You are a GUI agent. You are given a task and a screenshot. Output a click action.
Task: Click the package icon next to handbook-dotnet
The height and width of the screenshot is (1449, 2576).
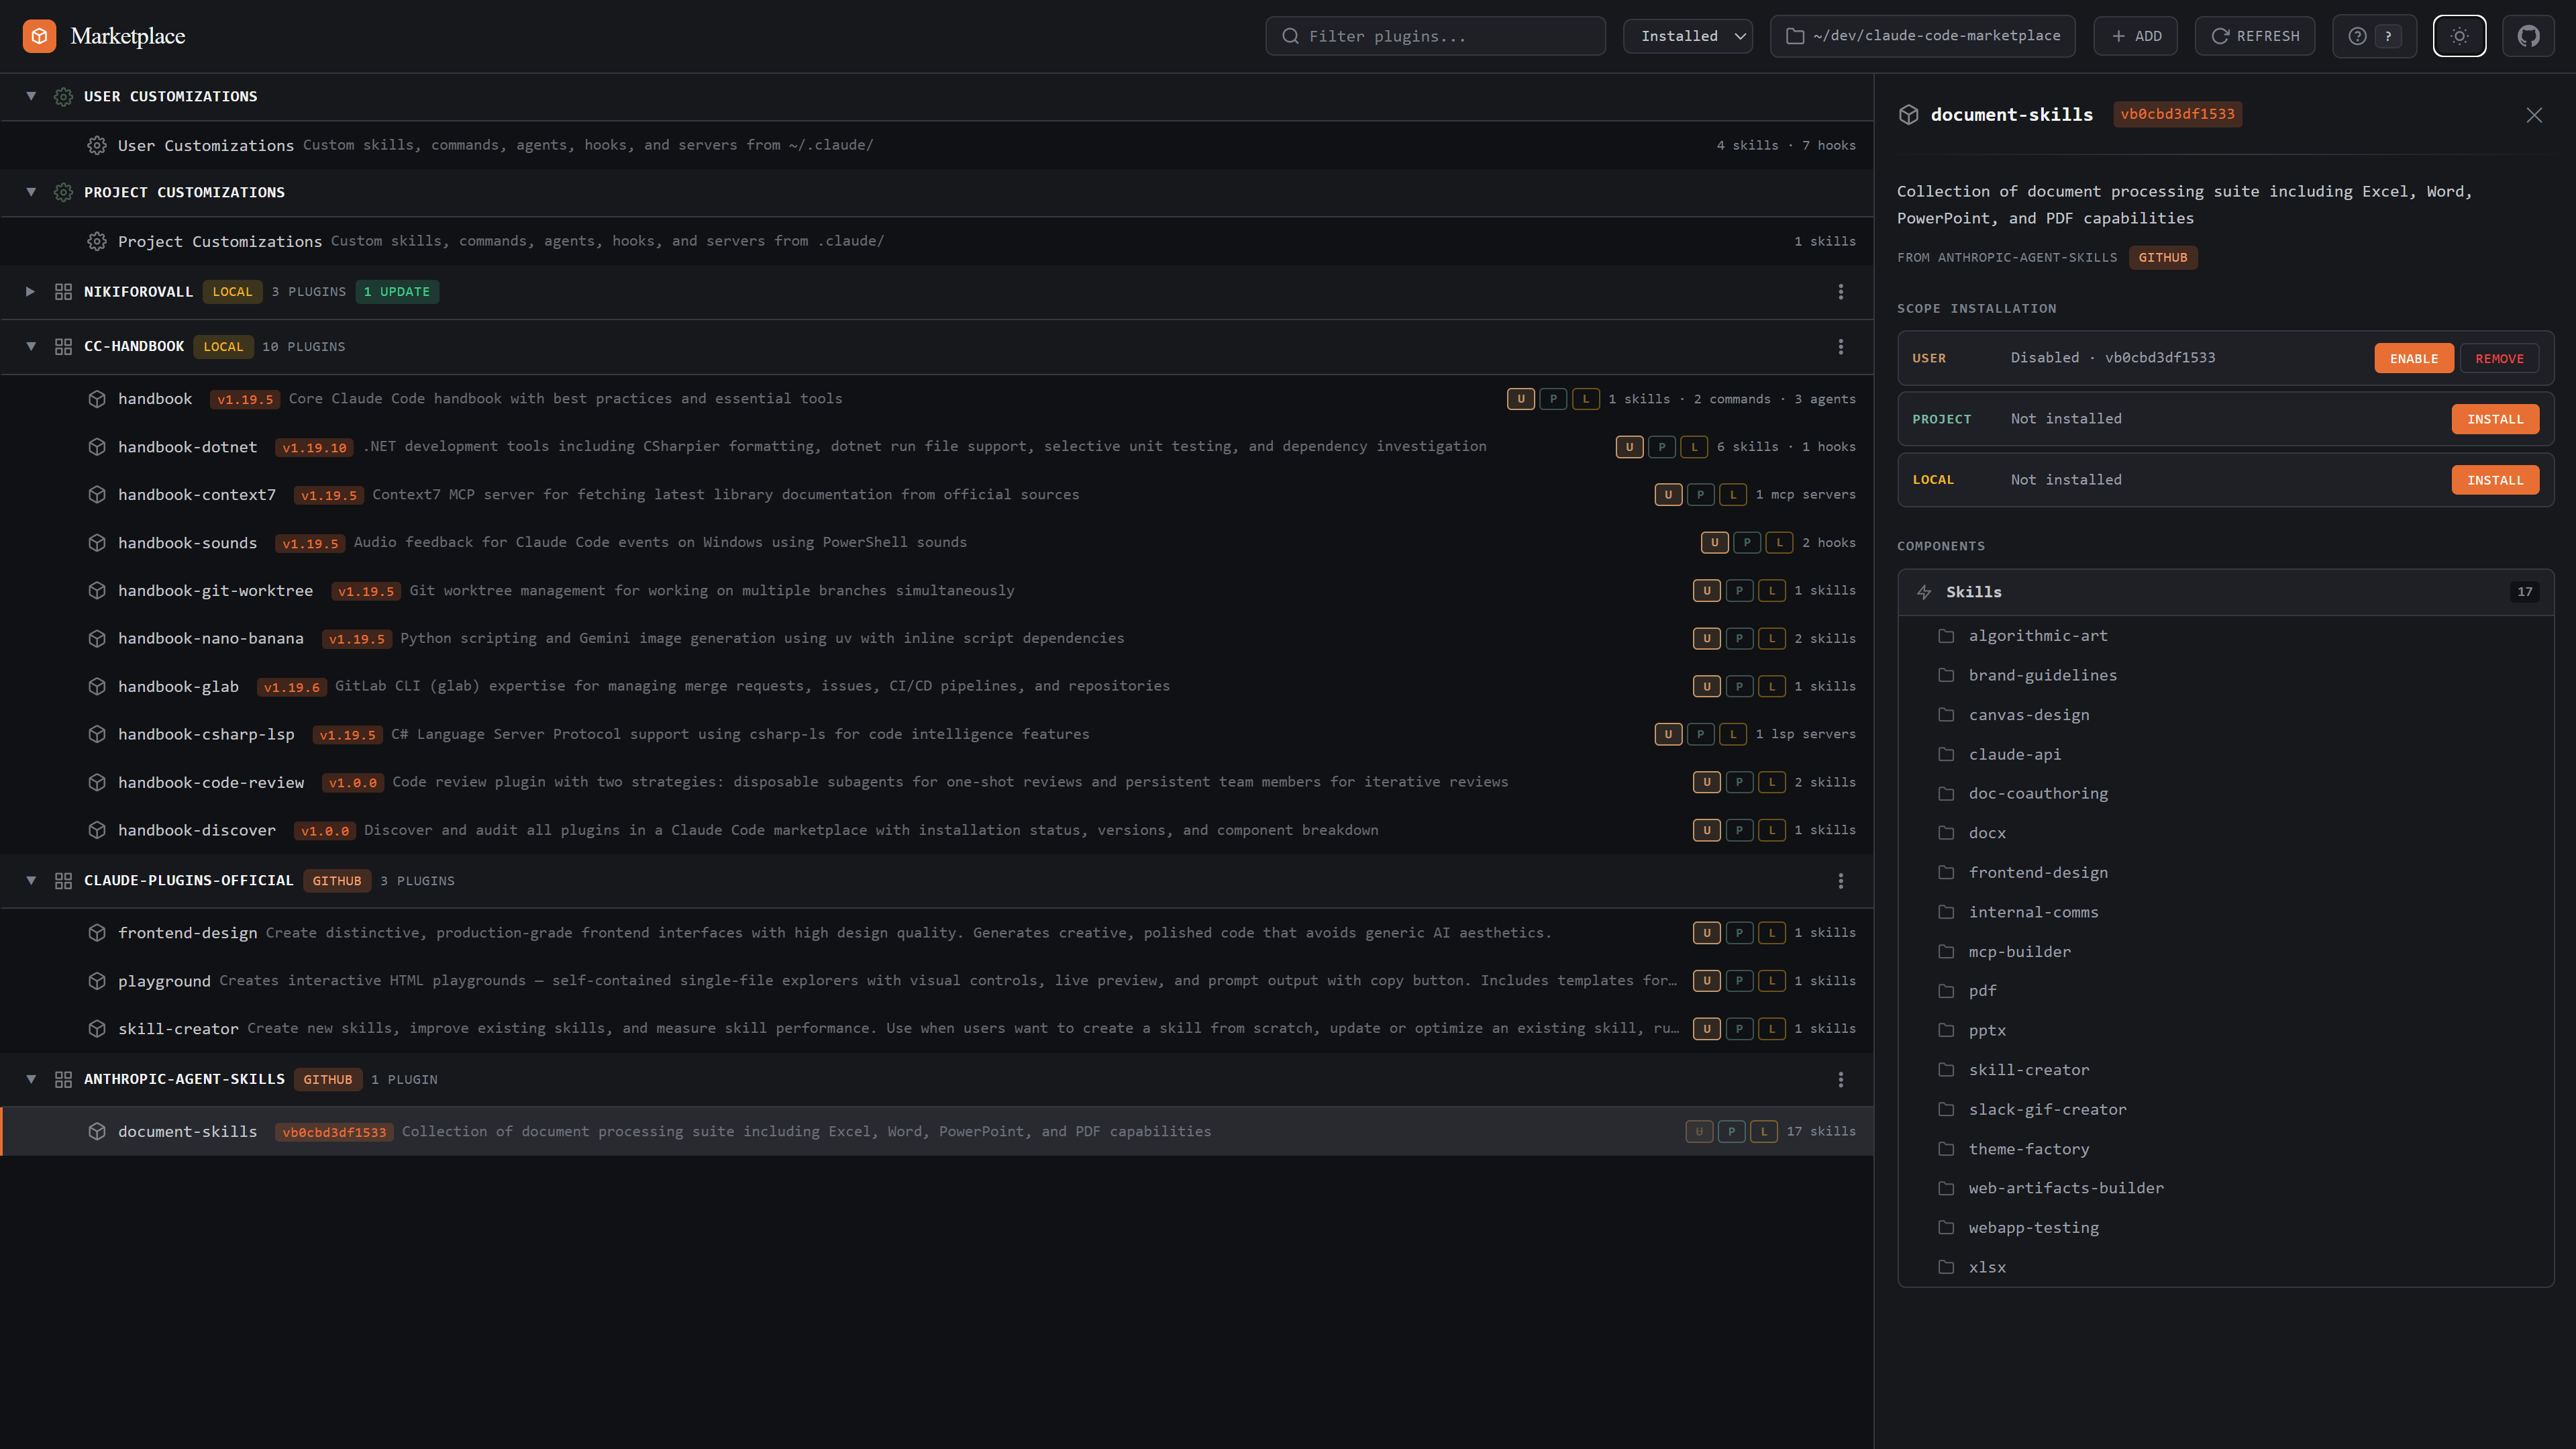click(x=97, y=447)
